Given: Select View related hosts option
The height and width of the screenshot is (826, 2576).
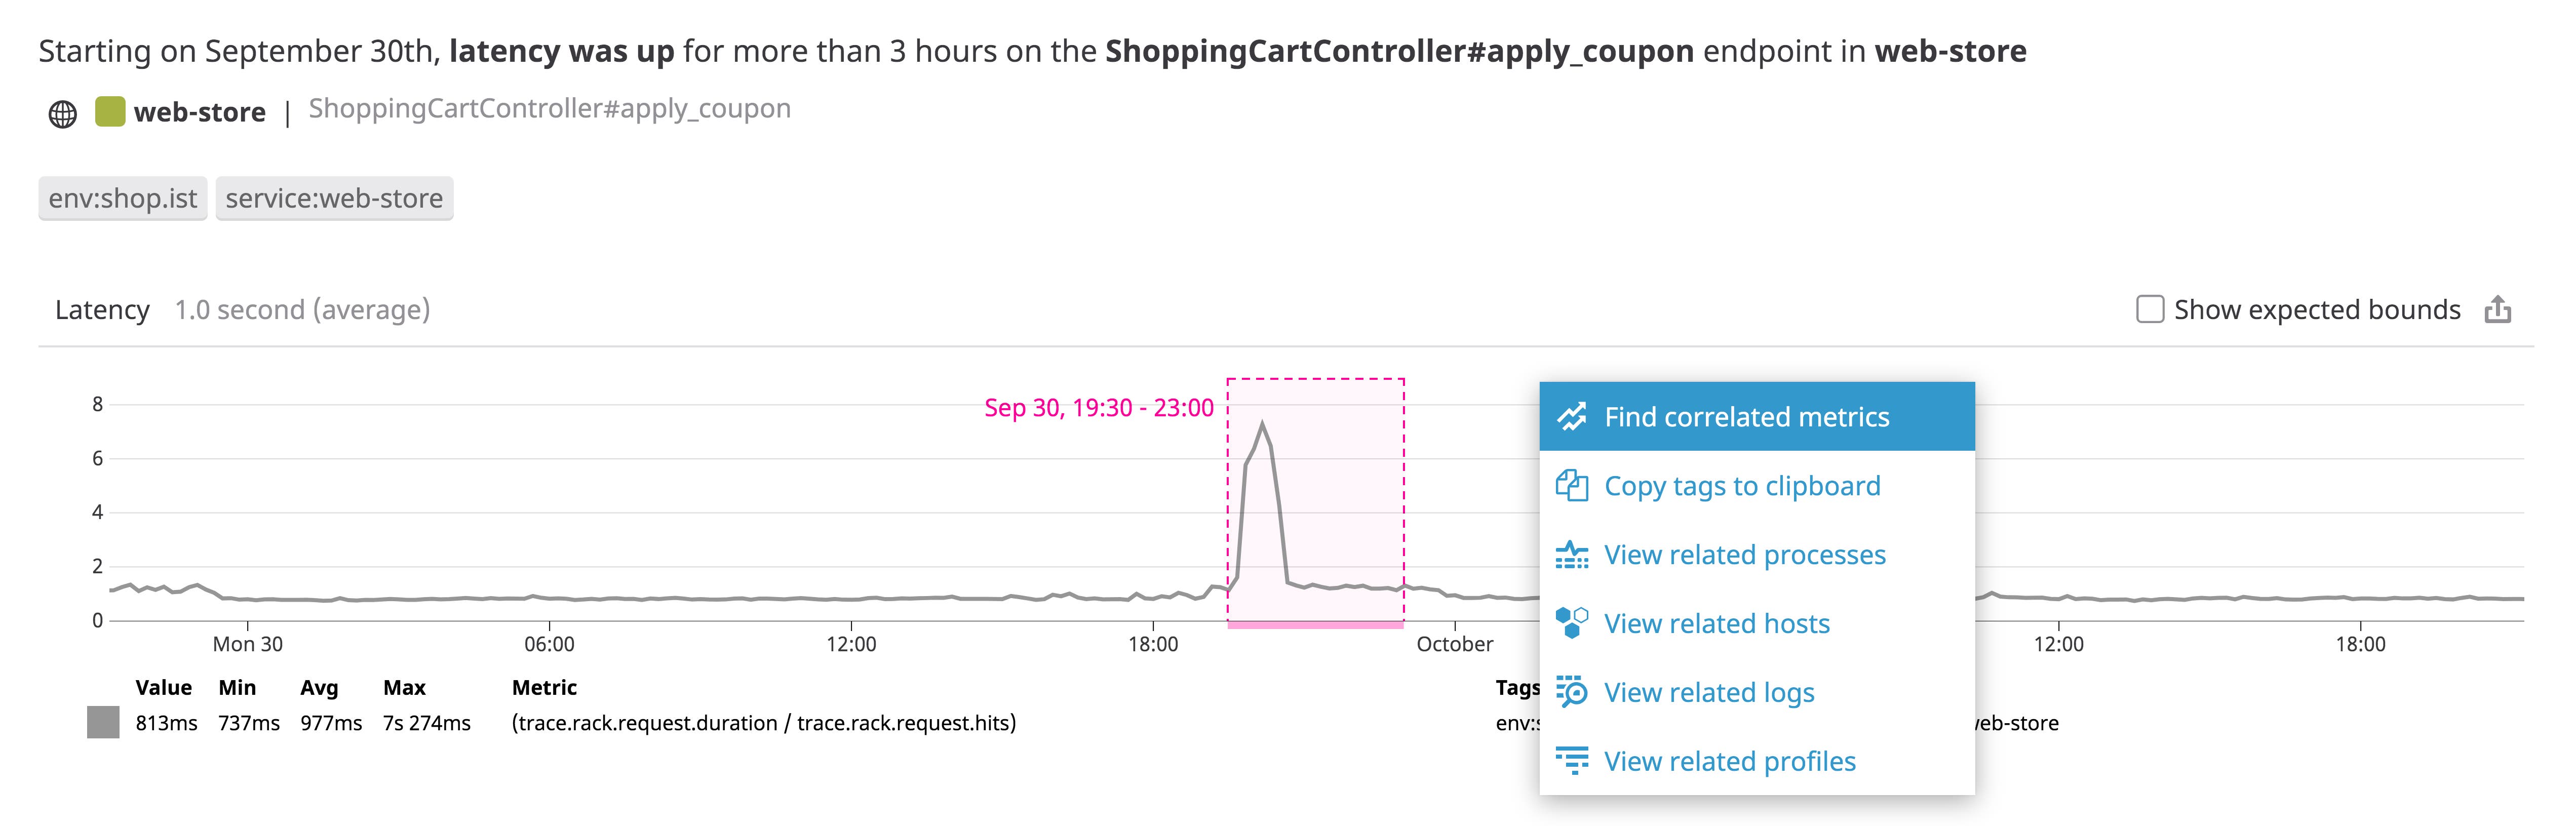Looking at the screenshot, I should click(1716, 624).
